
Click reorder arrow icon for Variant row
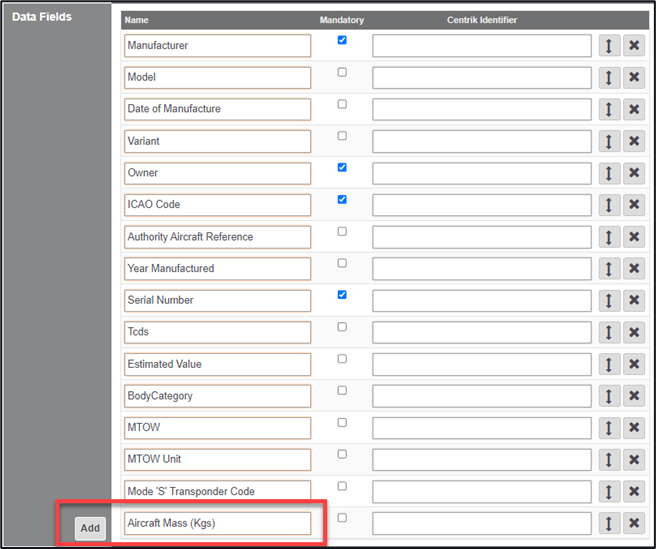[609, 142]
